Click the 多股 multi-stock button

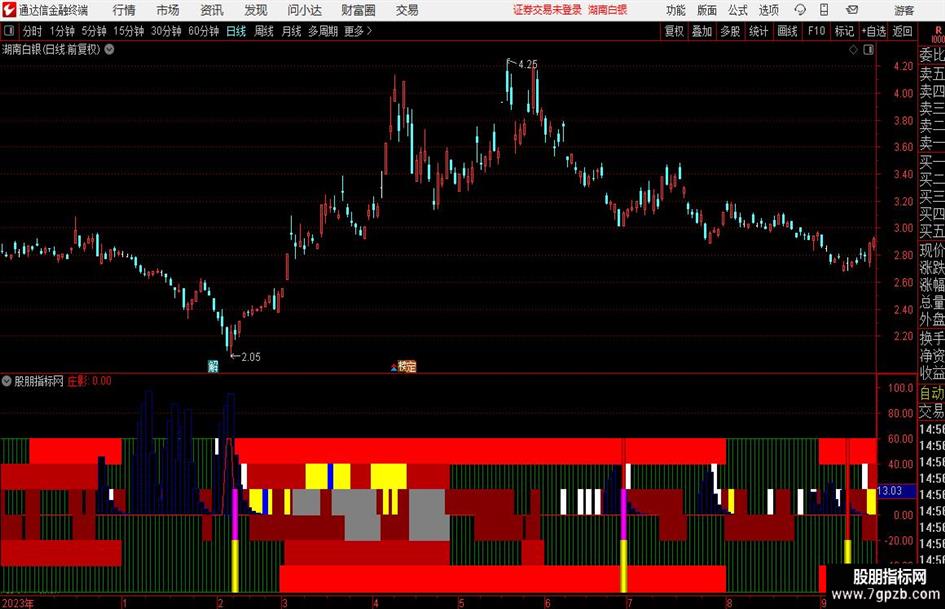tap(730, 31)
